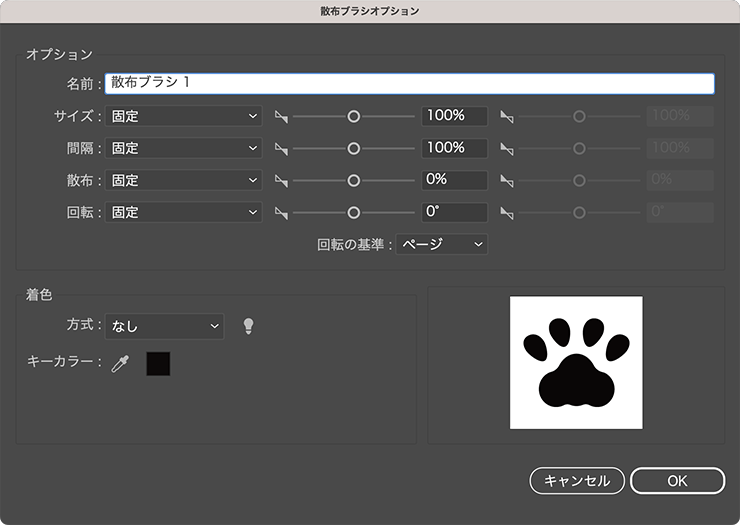Click the black key color swatch
The image size is (740, 525).
coord(158,363)
